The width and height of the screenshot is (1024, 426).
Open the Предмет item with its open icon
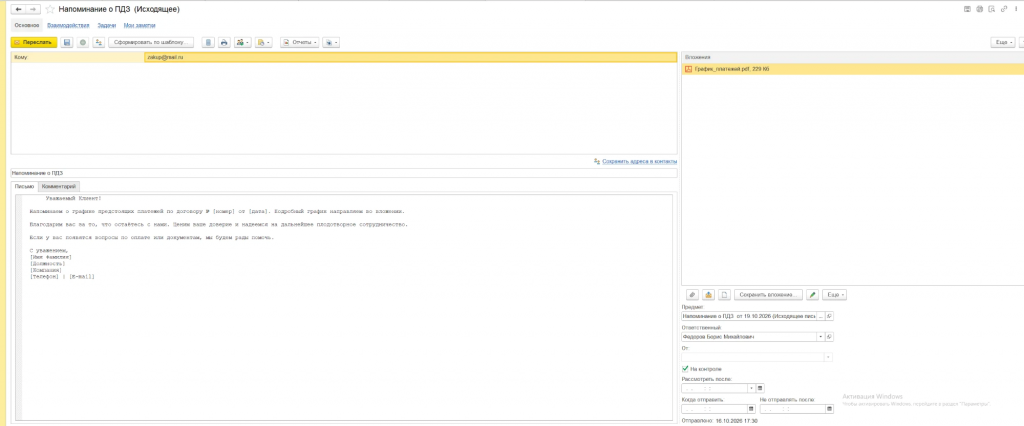[829, 316]
